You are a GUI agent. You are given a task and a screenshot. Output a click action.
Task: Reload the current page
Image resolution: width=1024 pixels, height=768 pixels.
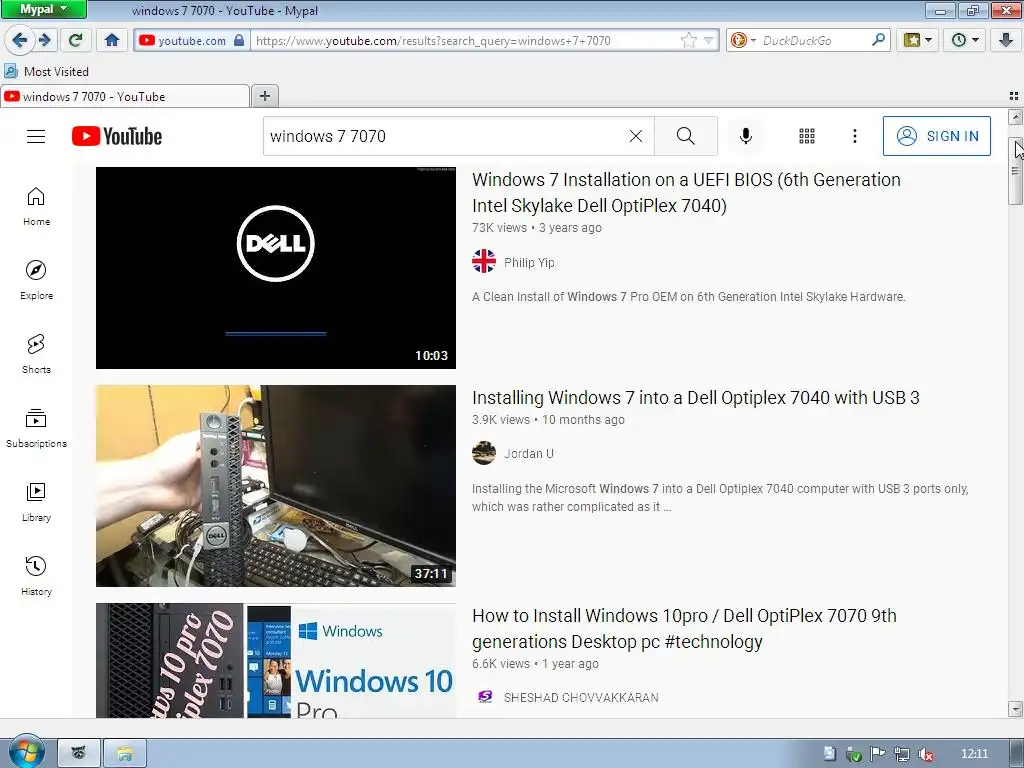[x=75, y=40]
